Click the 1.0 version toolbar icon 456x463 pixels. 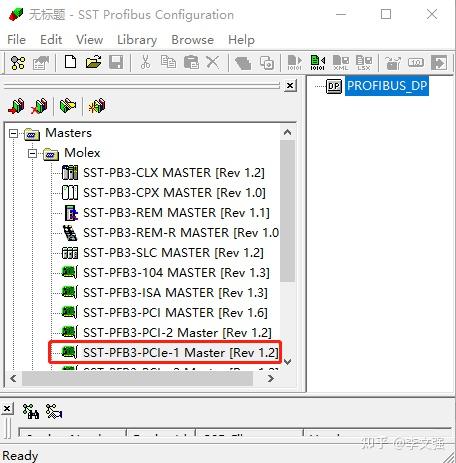(x=416, y=62)
